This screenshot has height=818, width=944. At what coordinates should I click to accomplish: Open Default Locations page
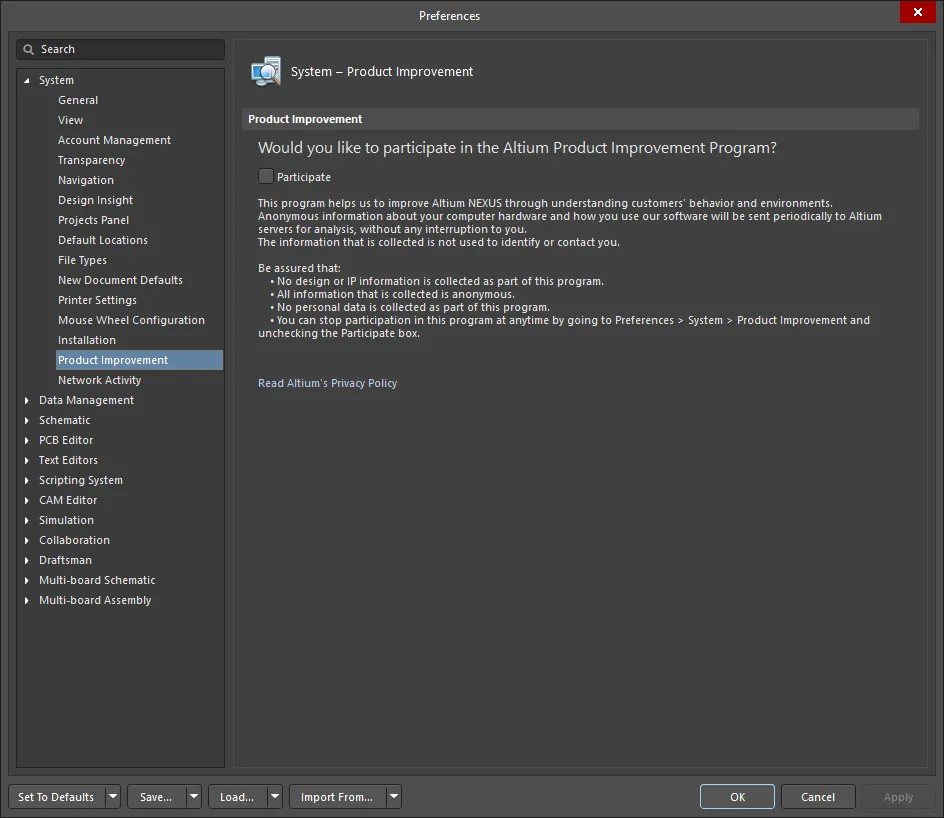[x=103, y=240]
